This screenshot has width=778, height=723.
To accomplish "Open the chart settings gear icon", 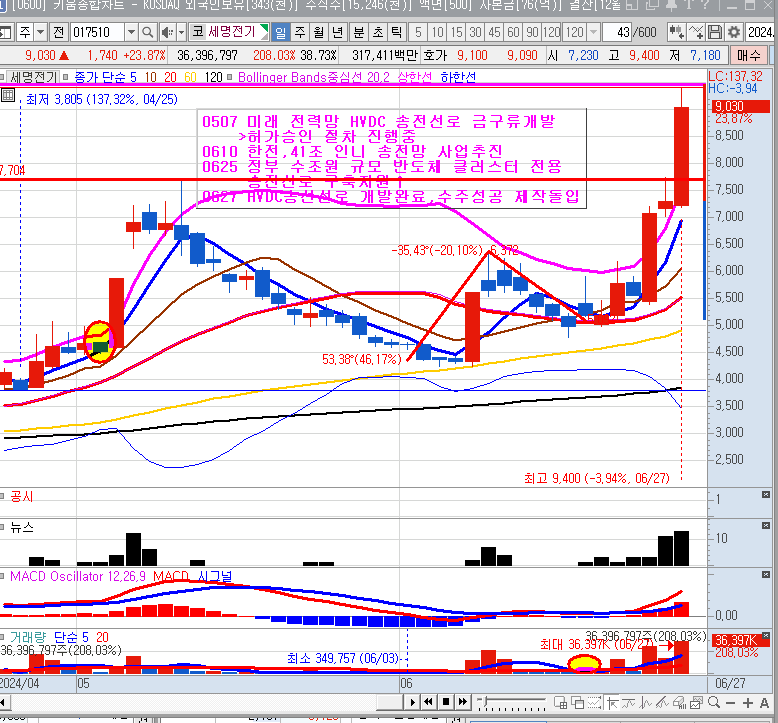I will coord(734,33).
